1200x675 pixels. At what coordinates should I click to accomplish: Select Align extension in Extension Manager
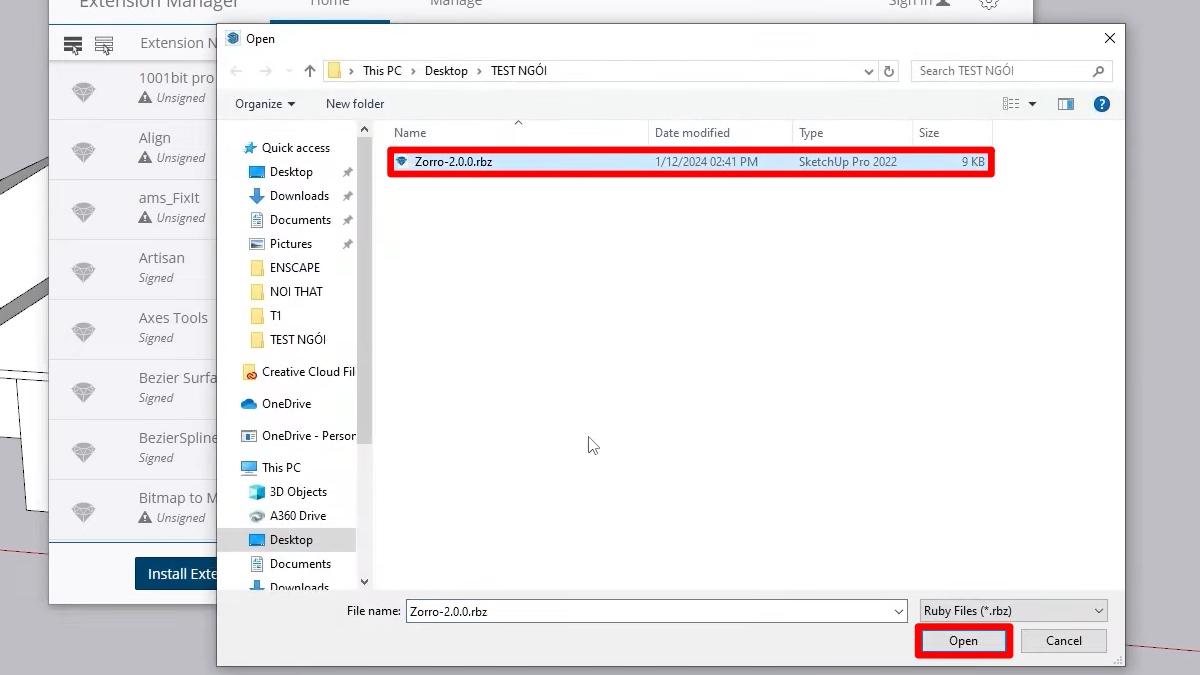(133, 150)
